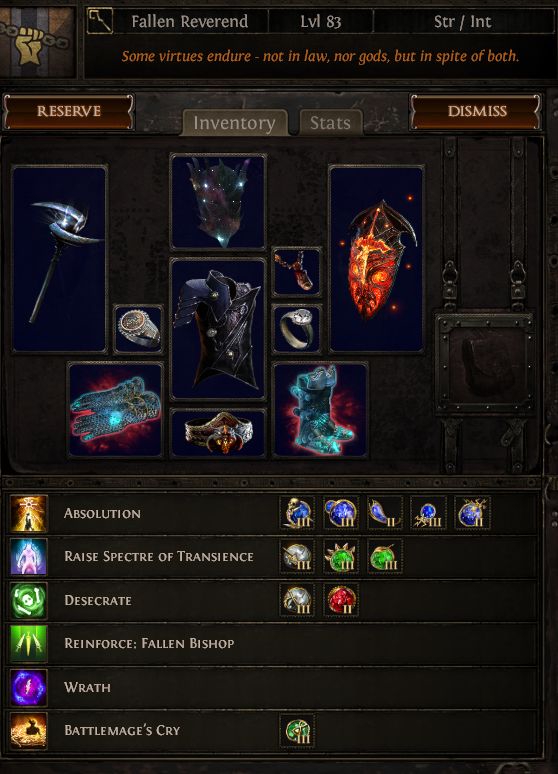The width and height of the screenshot is (558, 774).
Task: Click the first support gem in Absolution row
Action: tap(297, 513)
